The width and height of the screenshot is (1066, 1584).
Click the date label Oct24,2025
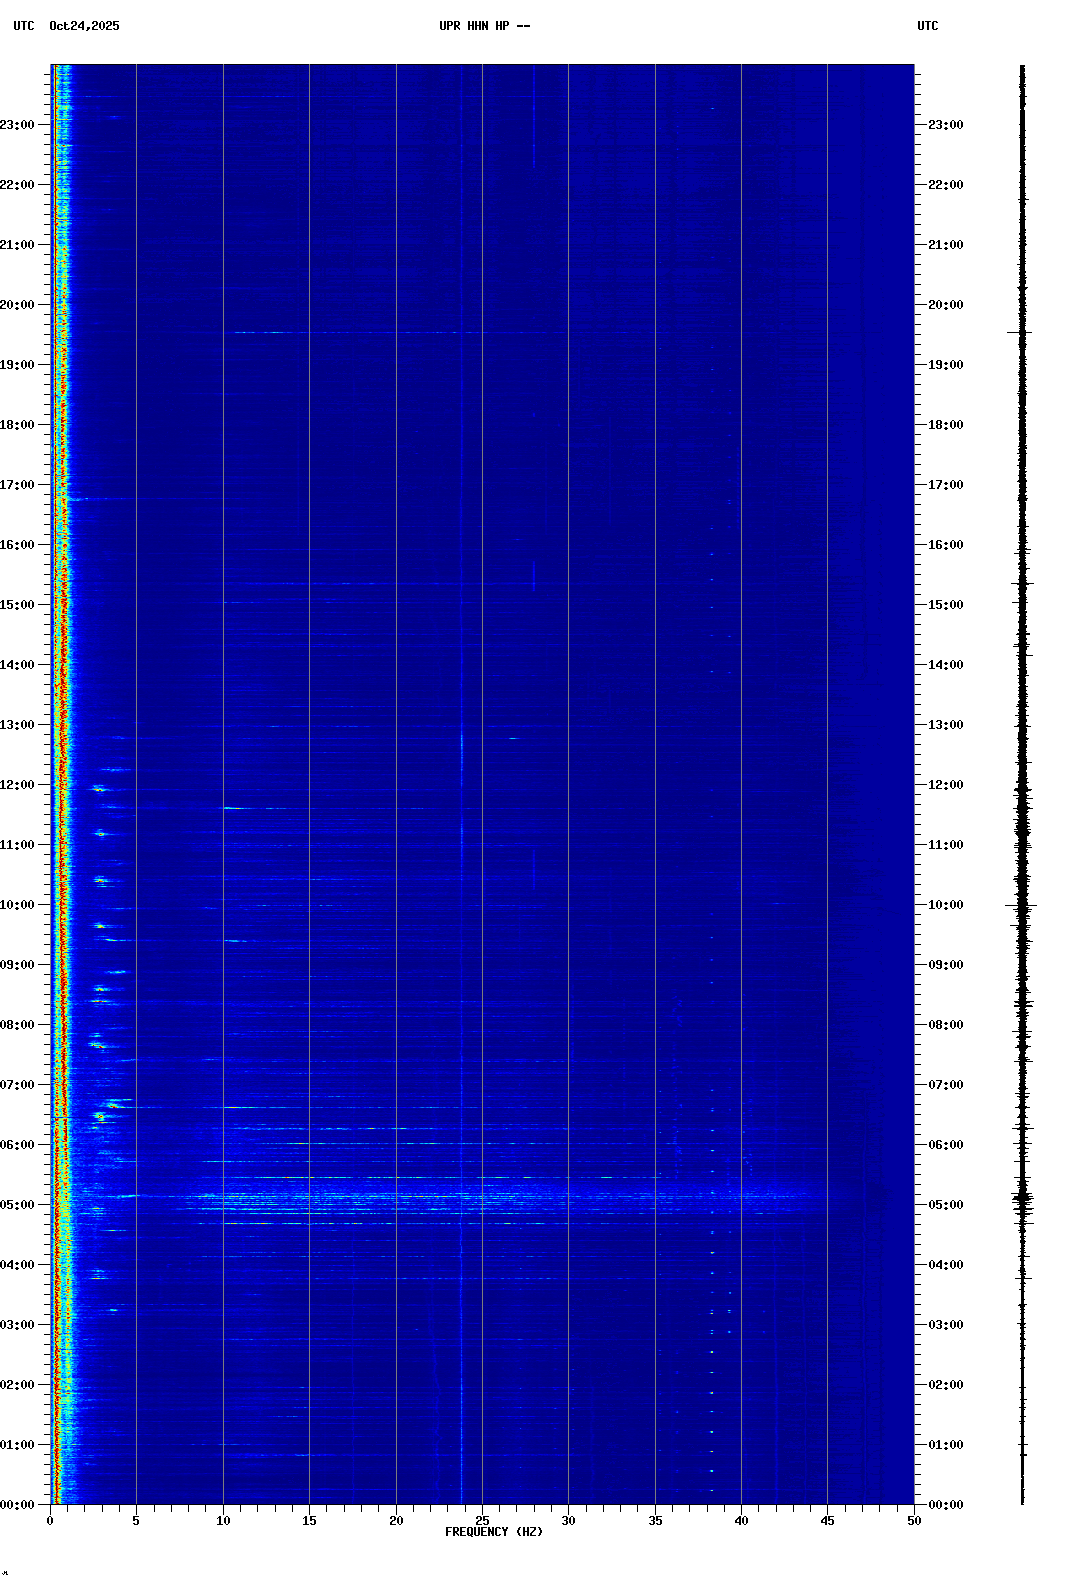[84, 26]
